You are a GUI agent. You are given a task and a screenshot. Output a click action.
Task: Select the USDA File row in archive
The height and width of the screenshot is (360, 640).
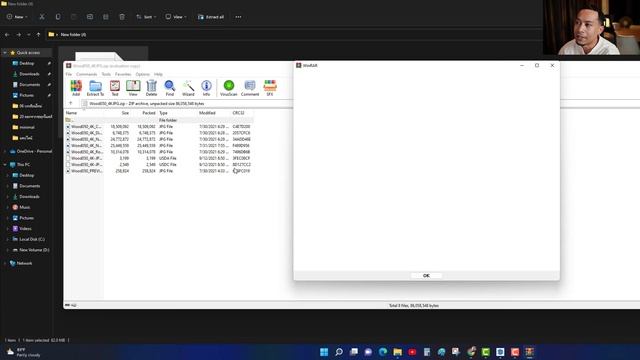[159, 158]
